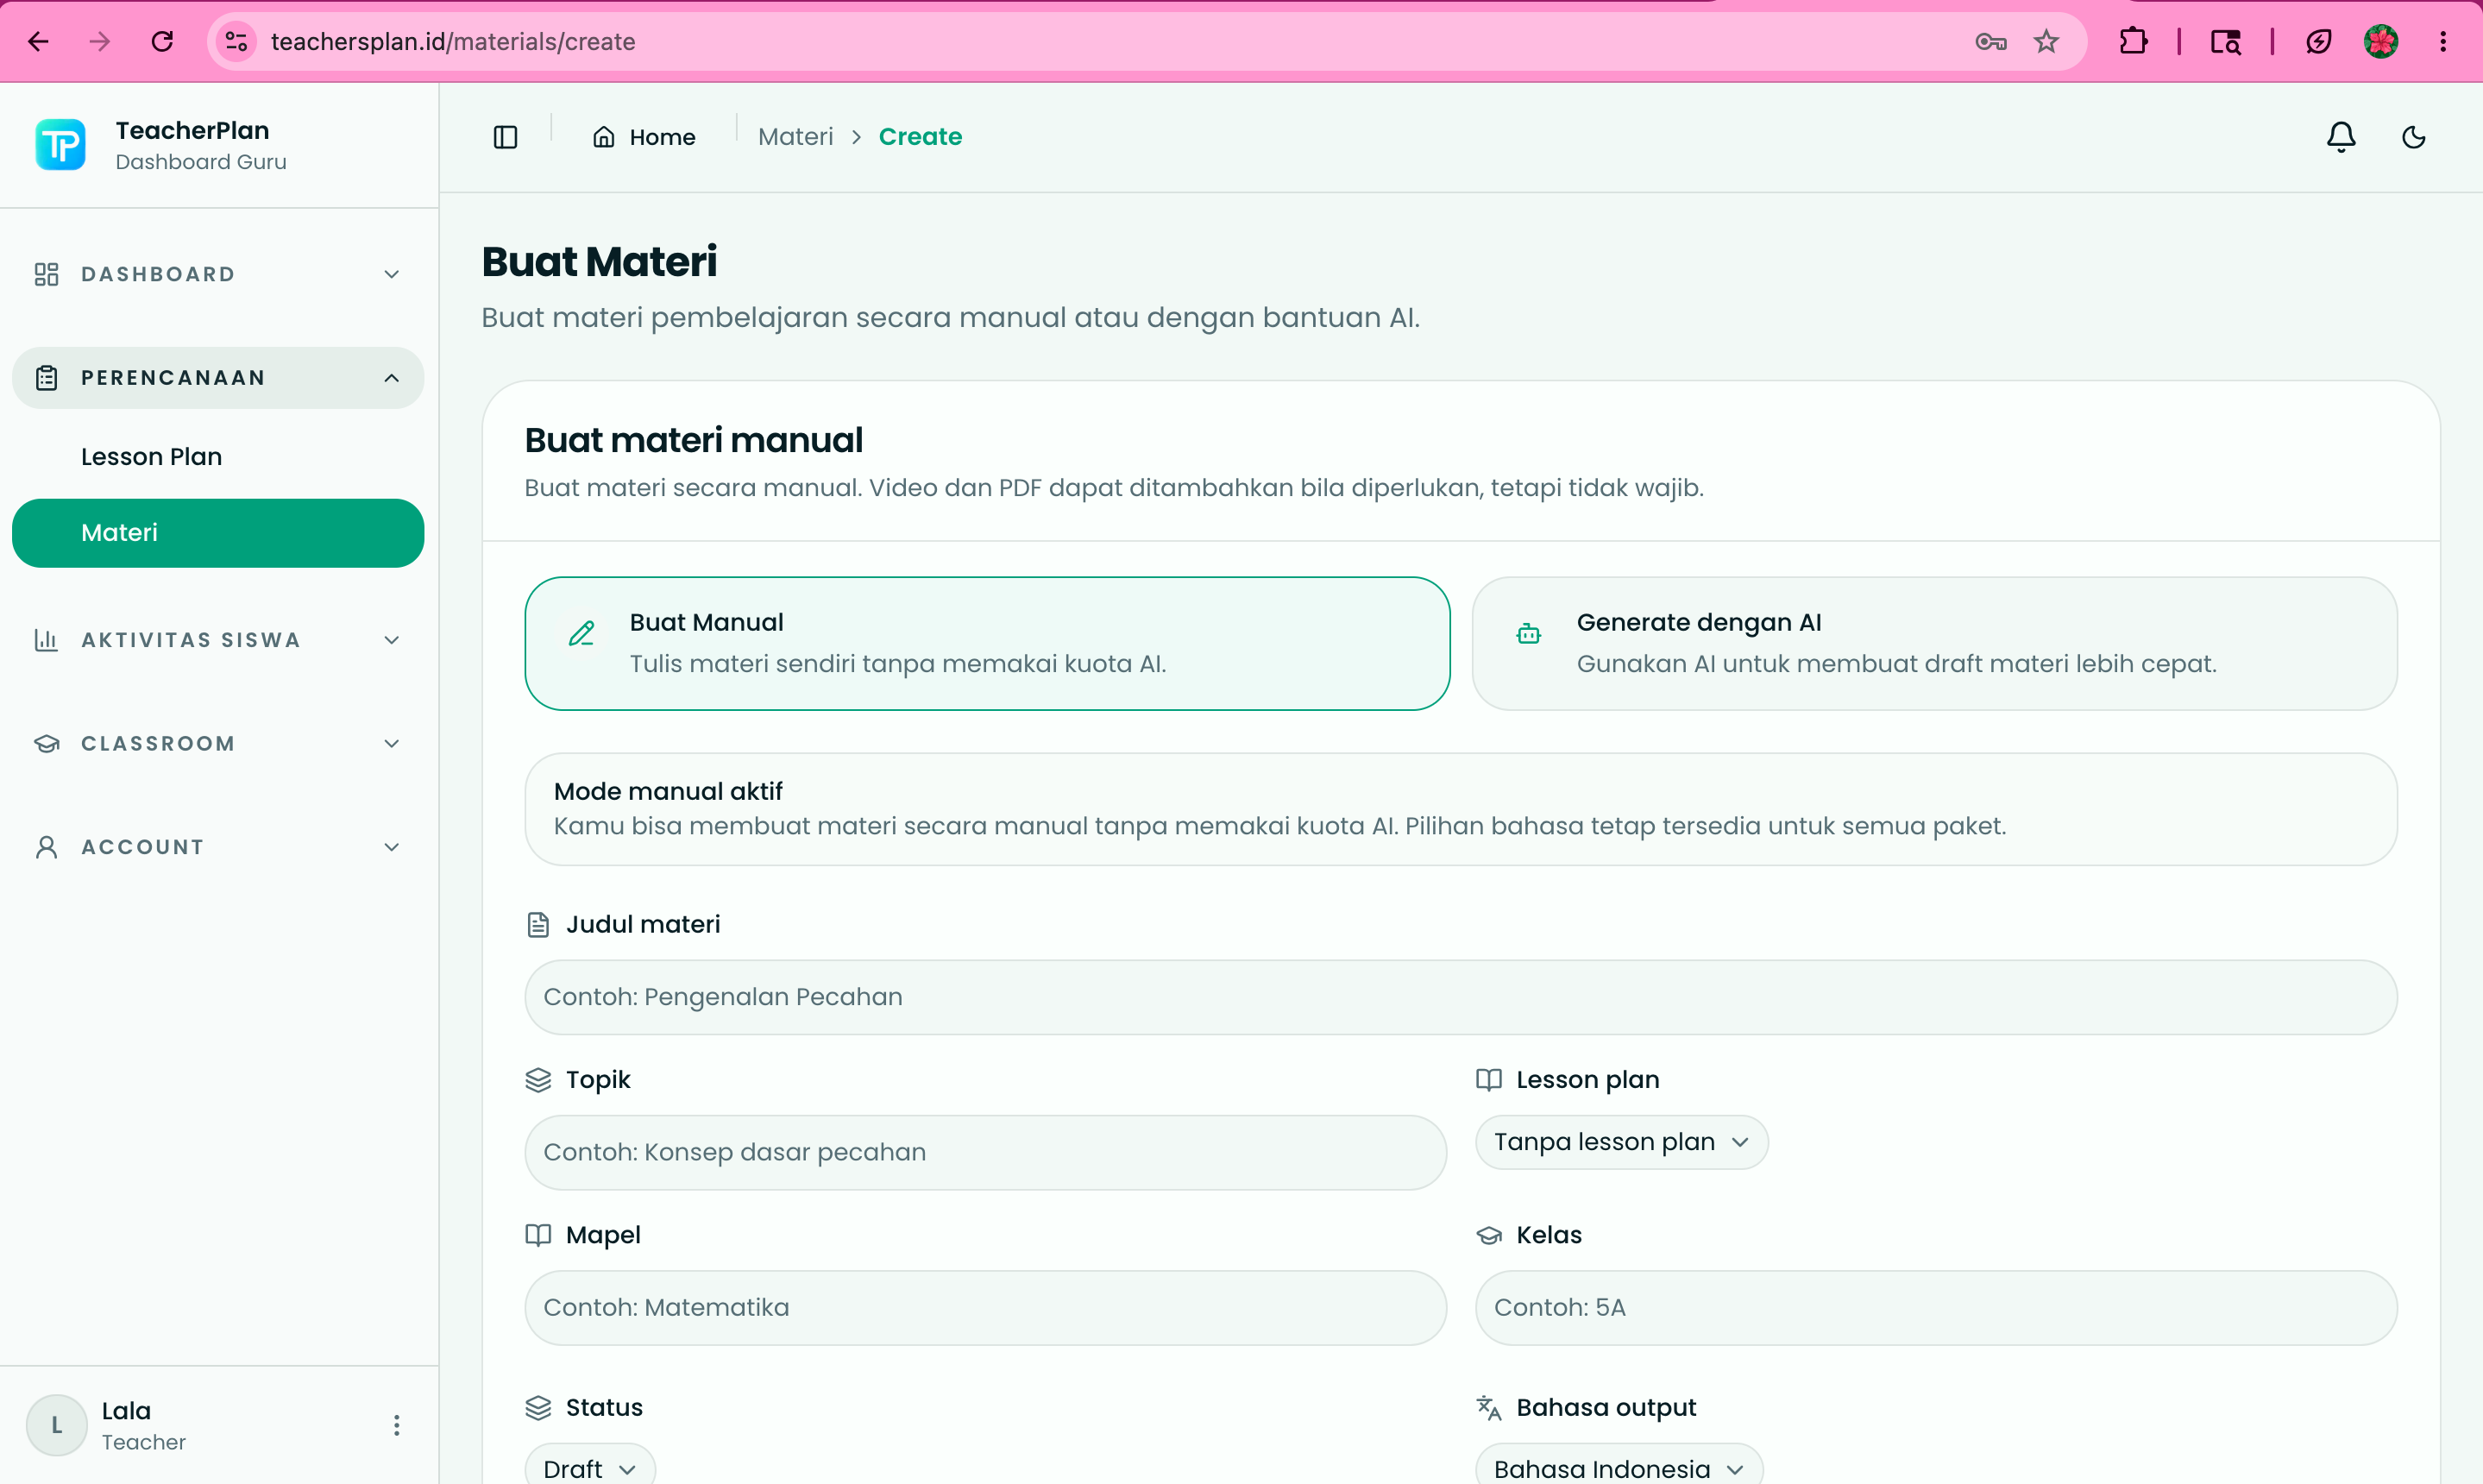
Task: Switch to dark mode with moon icon
Action: [x=2413, y=137]
